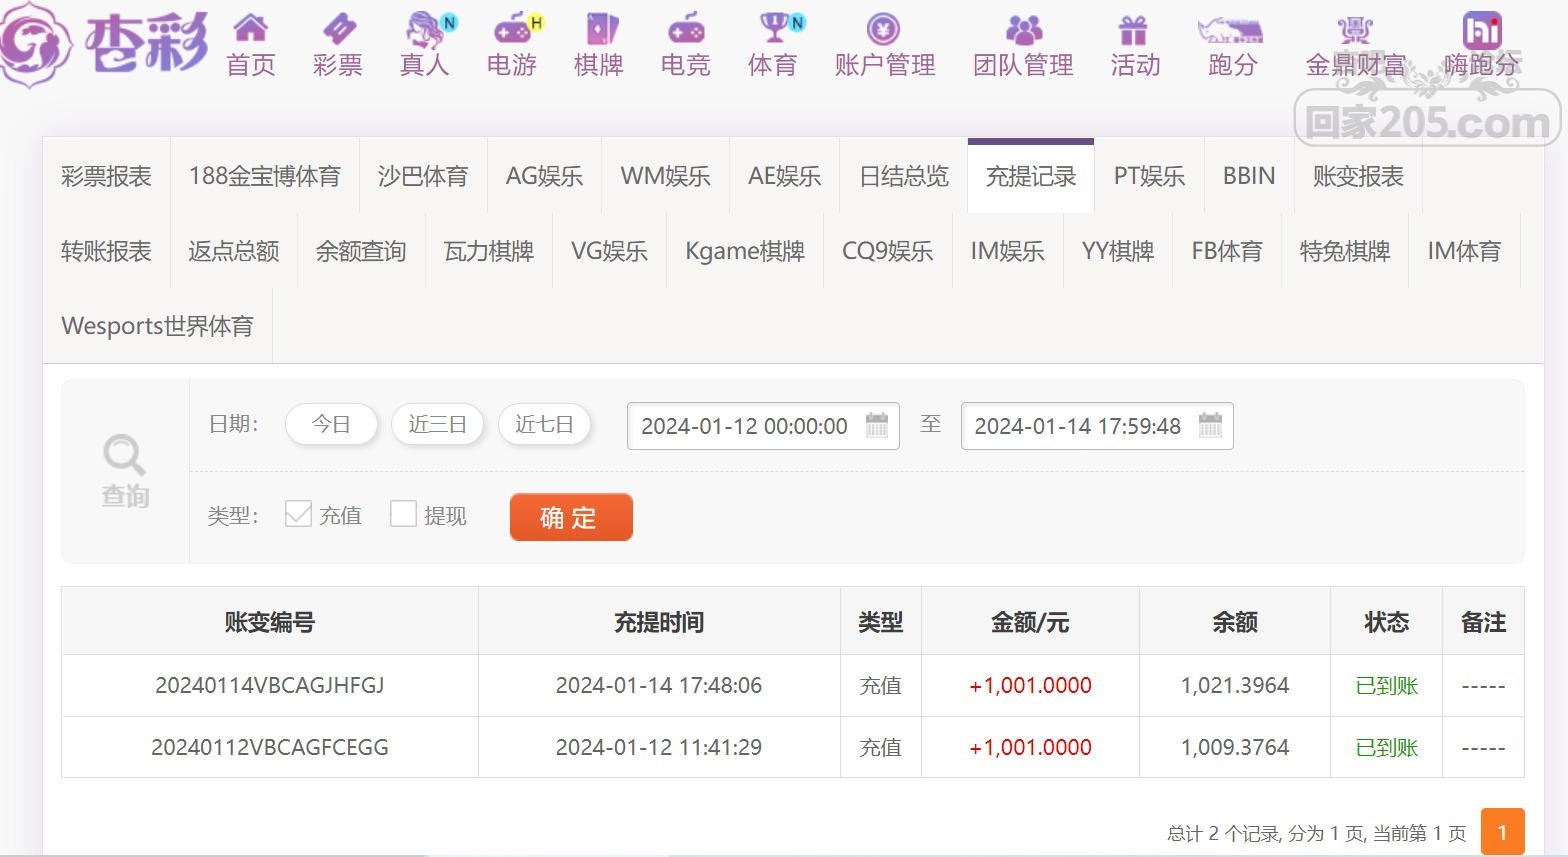Switch to the PT娱乐 tab

[1150, 176]
